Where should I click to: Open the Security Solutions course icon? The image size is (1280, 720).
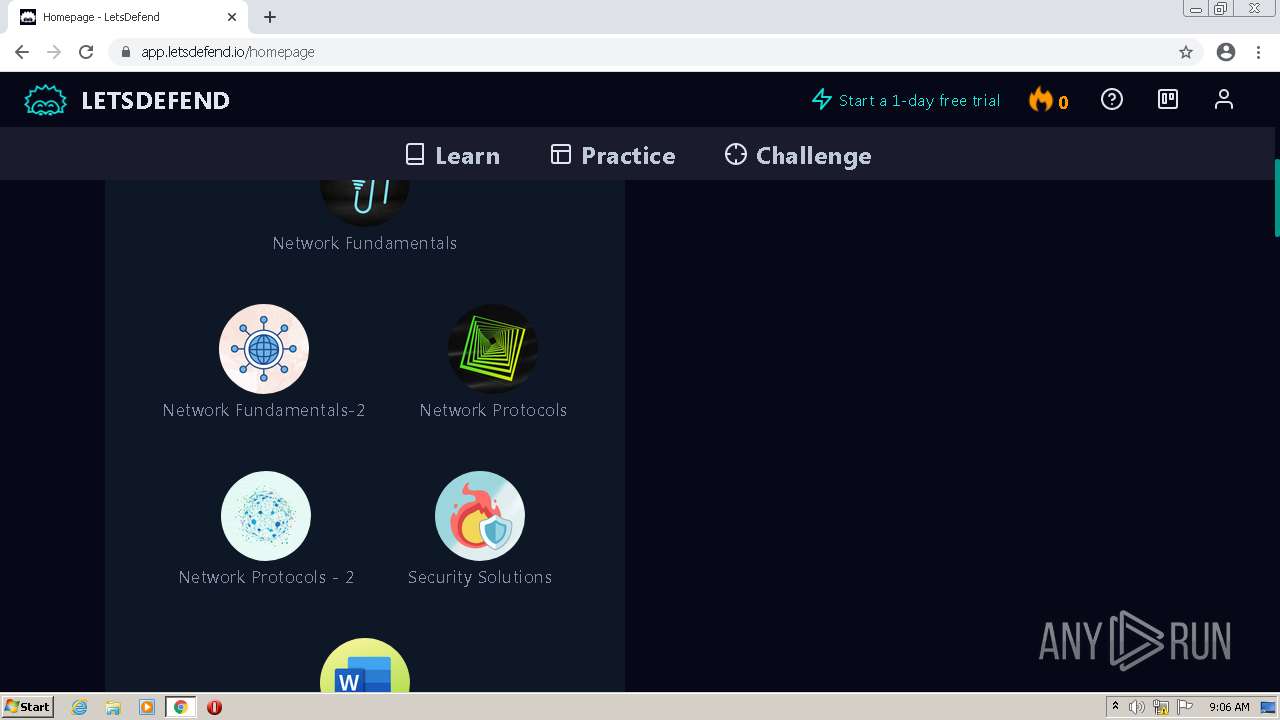[x=480, y=516]
